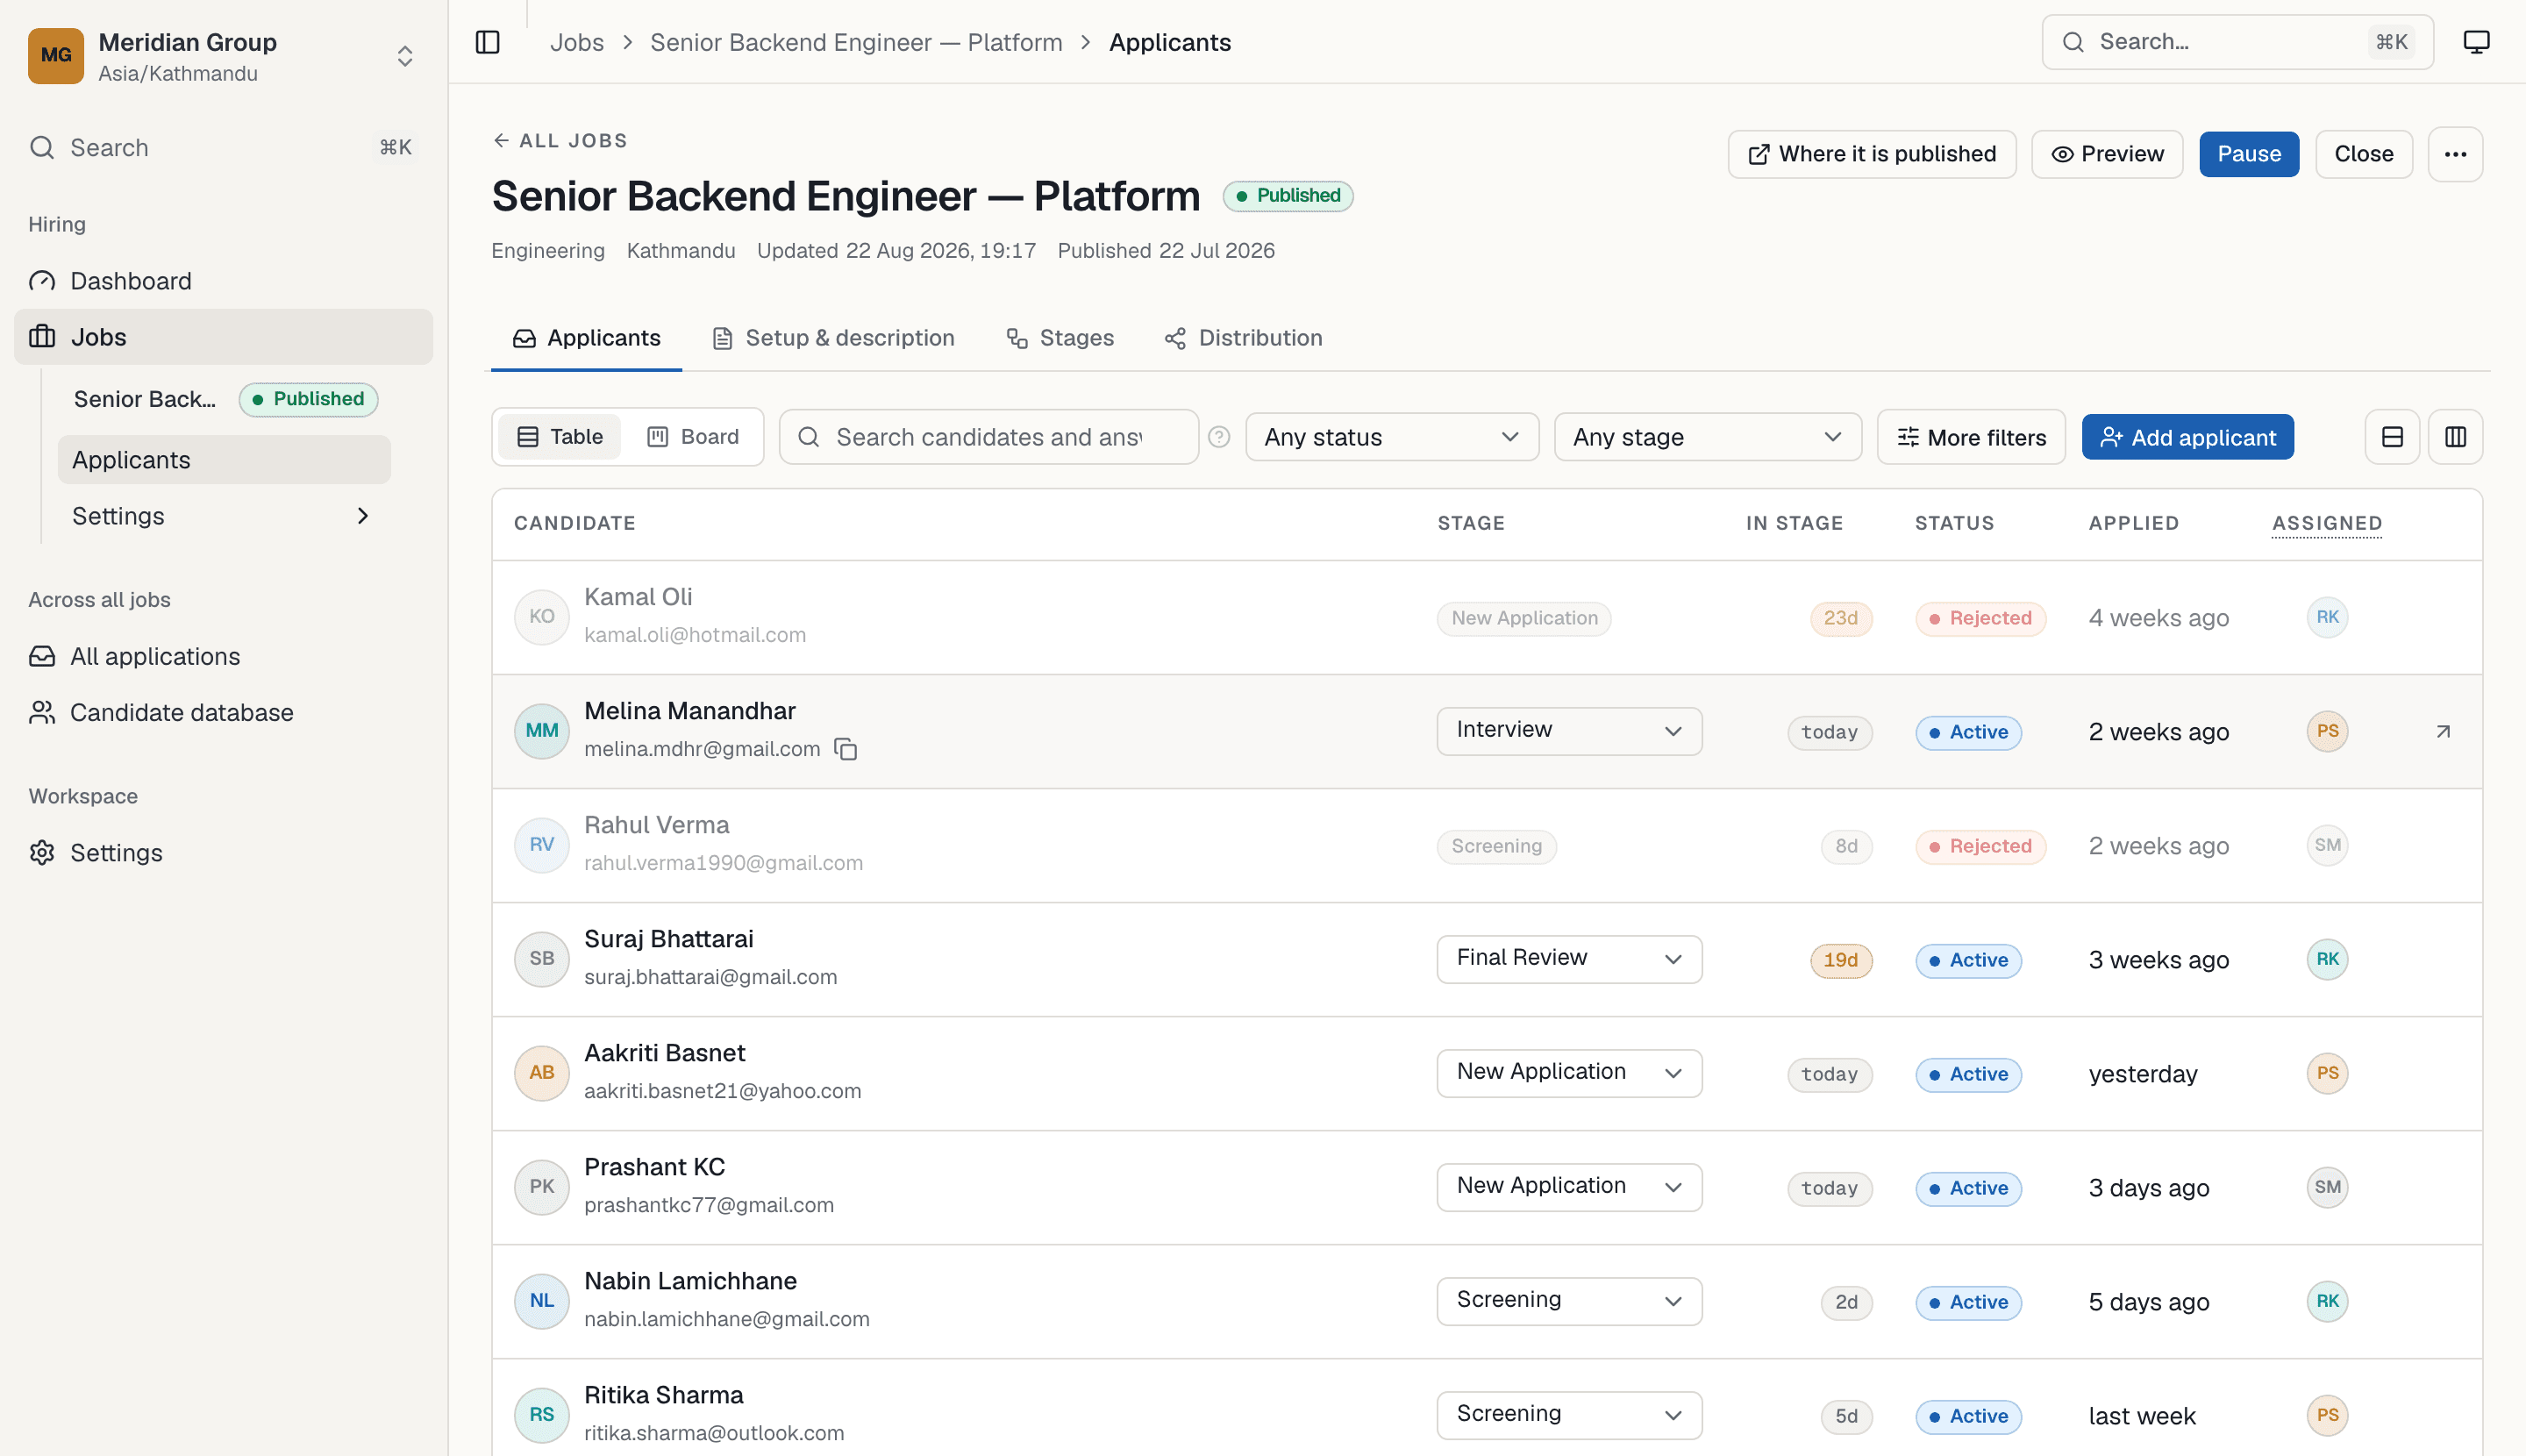This screenshot has height=1456, width=2526.
Task: Click Prashant KC's assigned SM avatar
Action: tap(2327, 1187)
